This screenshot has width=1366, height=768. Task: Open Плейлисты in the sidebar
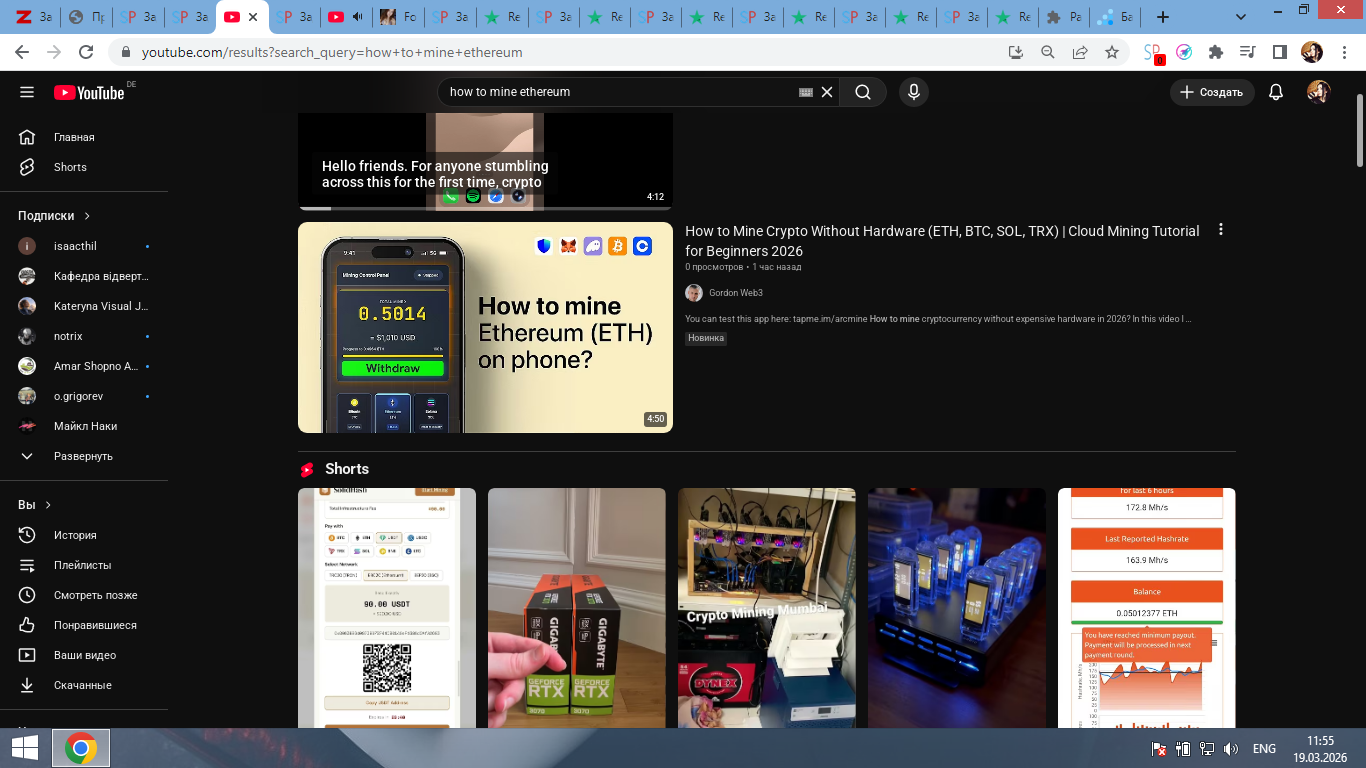coord(84,565)
